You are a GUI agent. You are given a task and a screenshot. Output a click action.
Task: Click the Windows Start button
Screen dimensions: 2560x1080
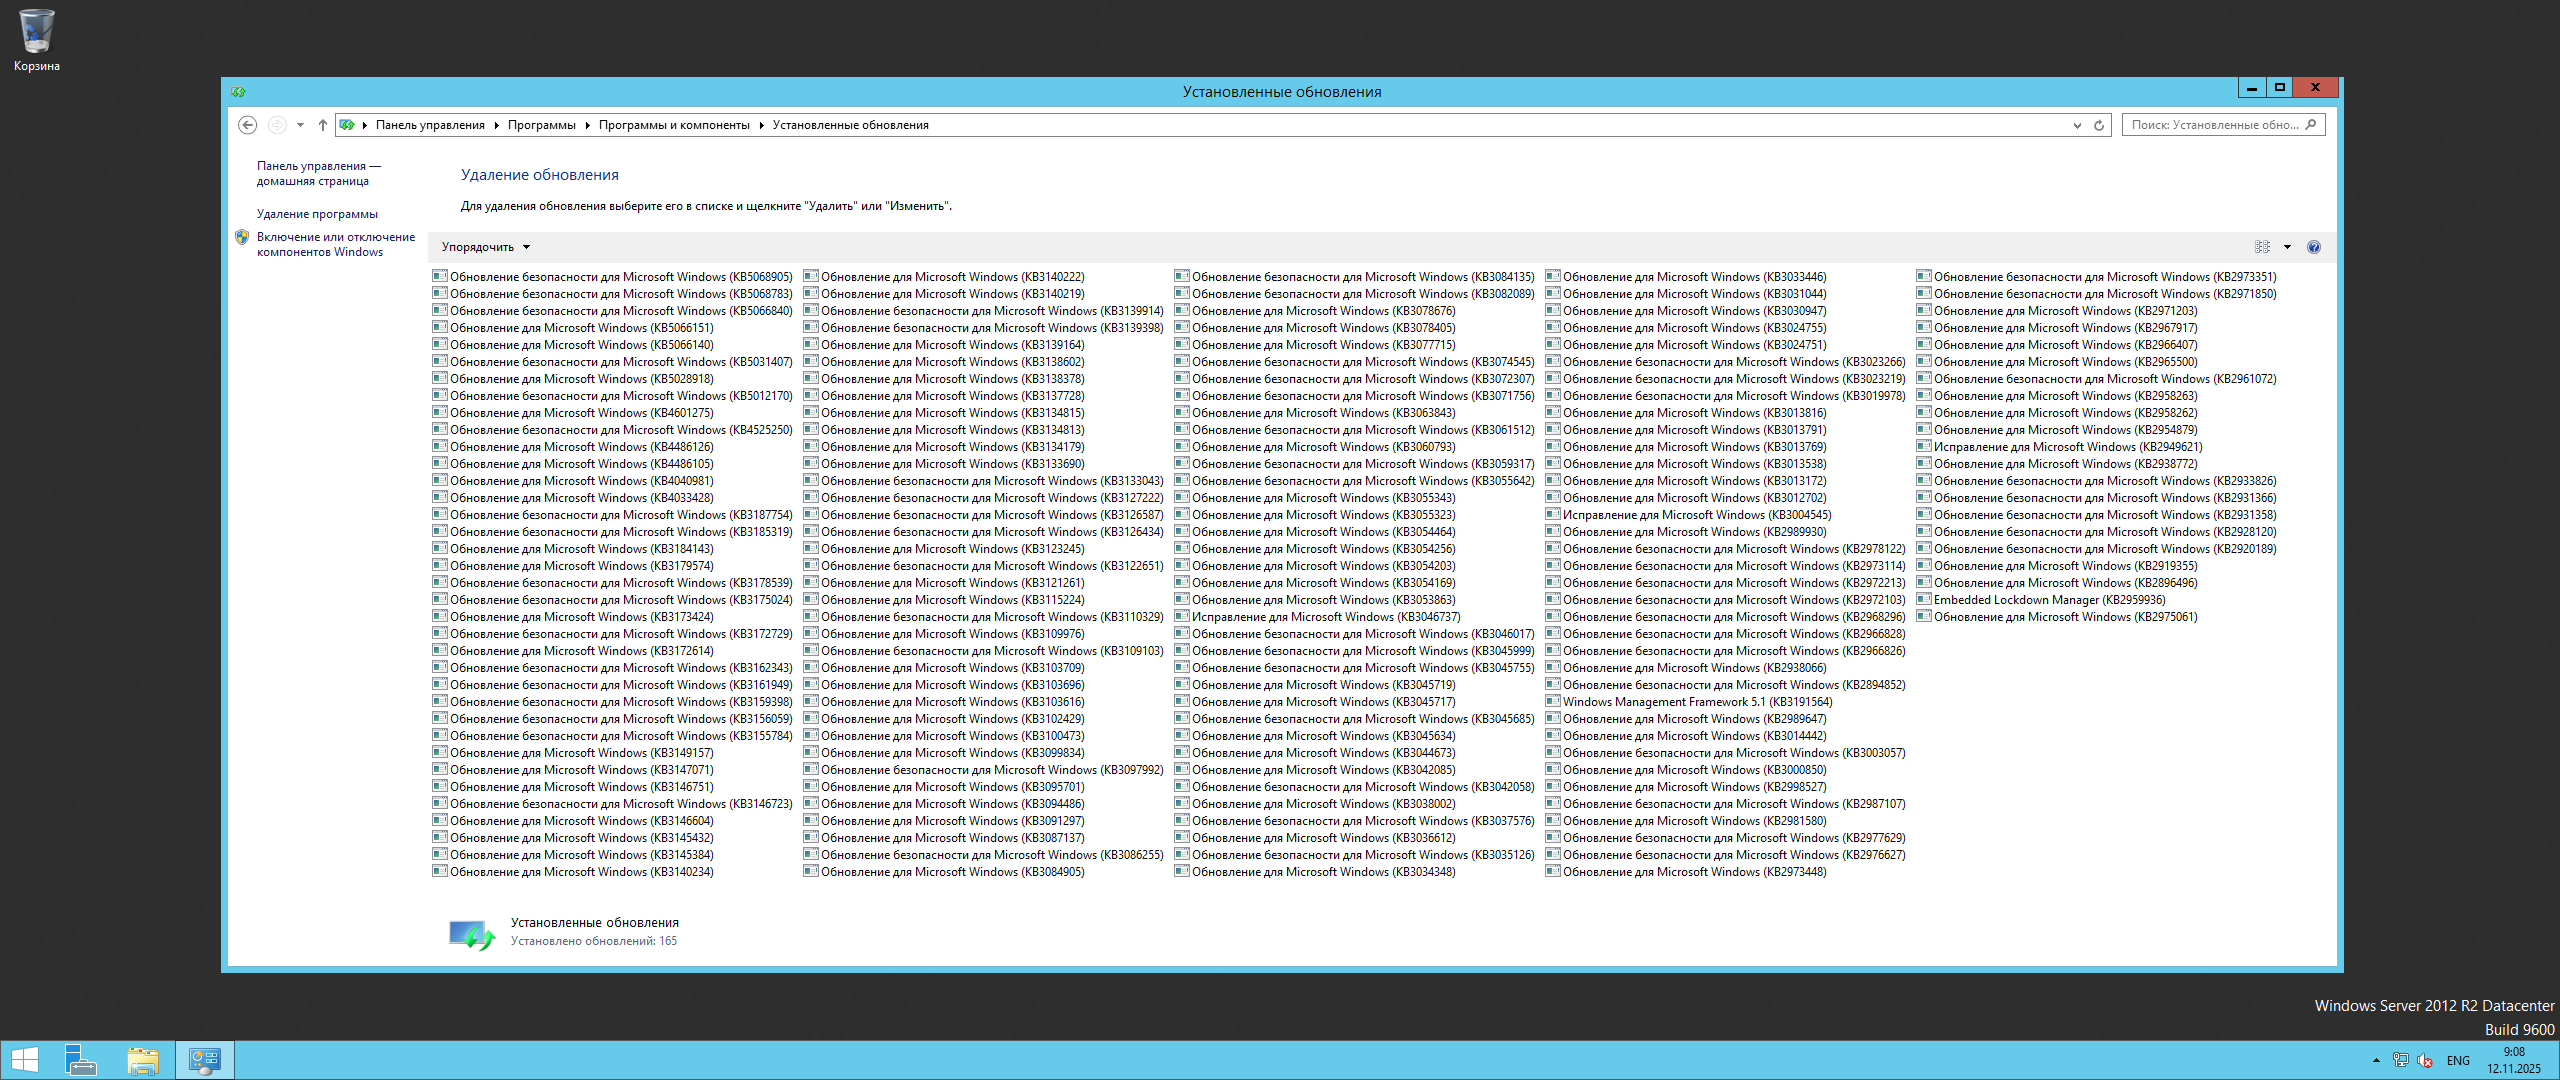point(24,1060)
